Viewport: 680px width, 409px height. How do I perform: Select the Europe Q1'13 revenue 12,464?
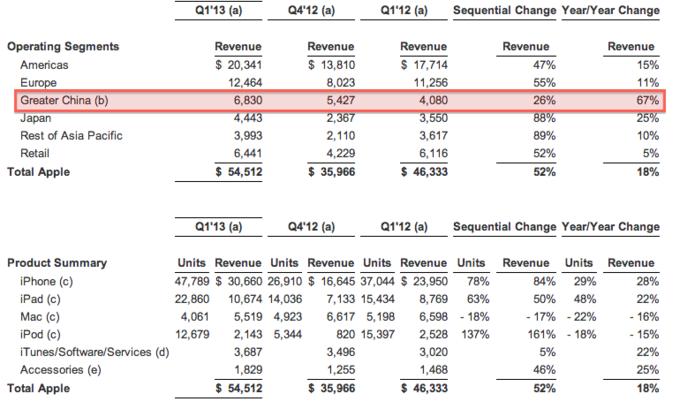click(x=245, y=83)
